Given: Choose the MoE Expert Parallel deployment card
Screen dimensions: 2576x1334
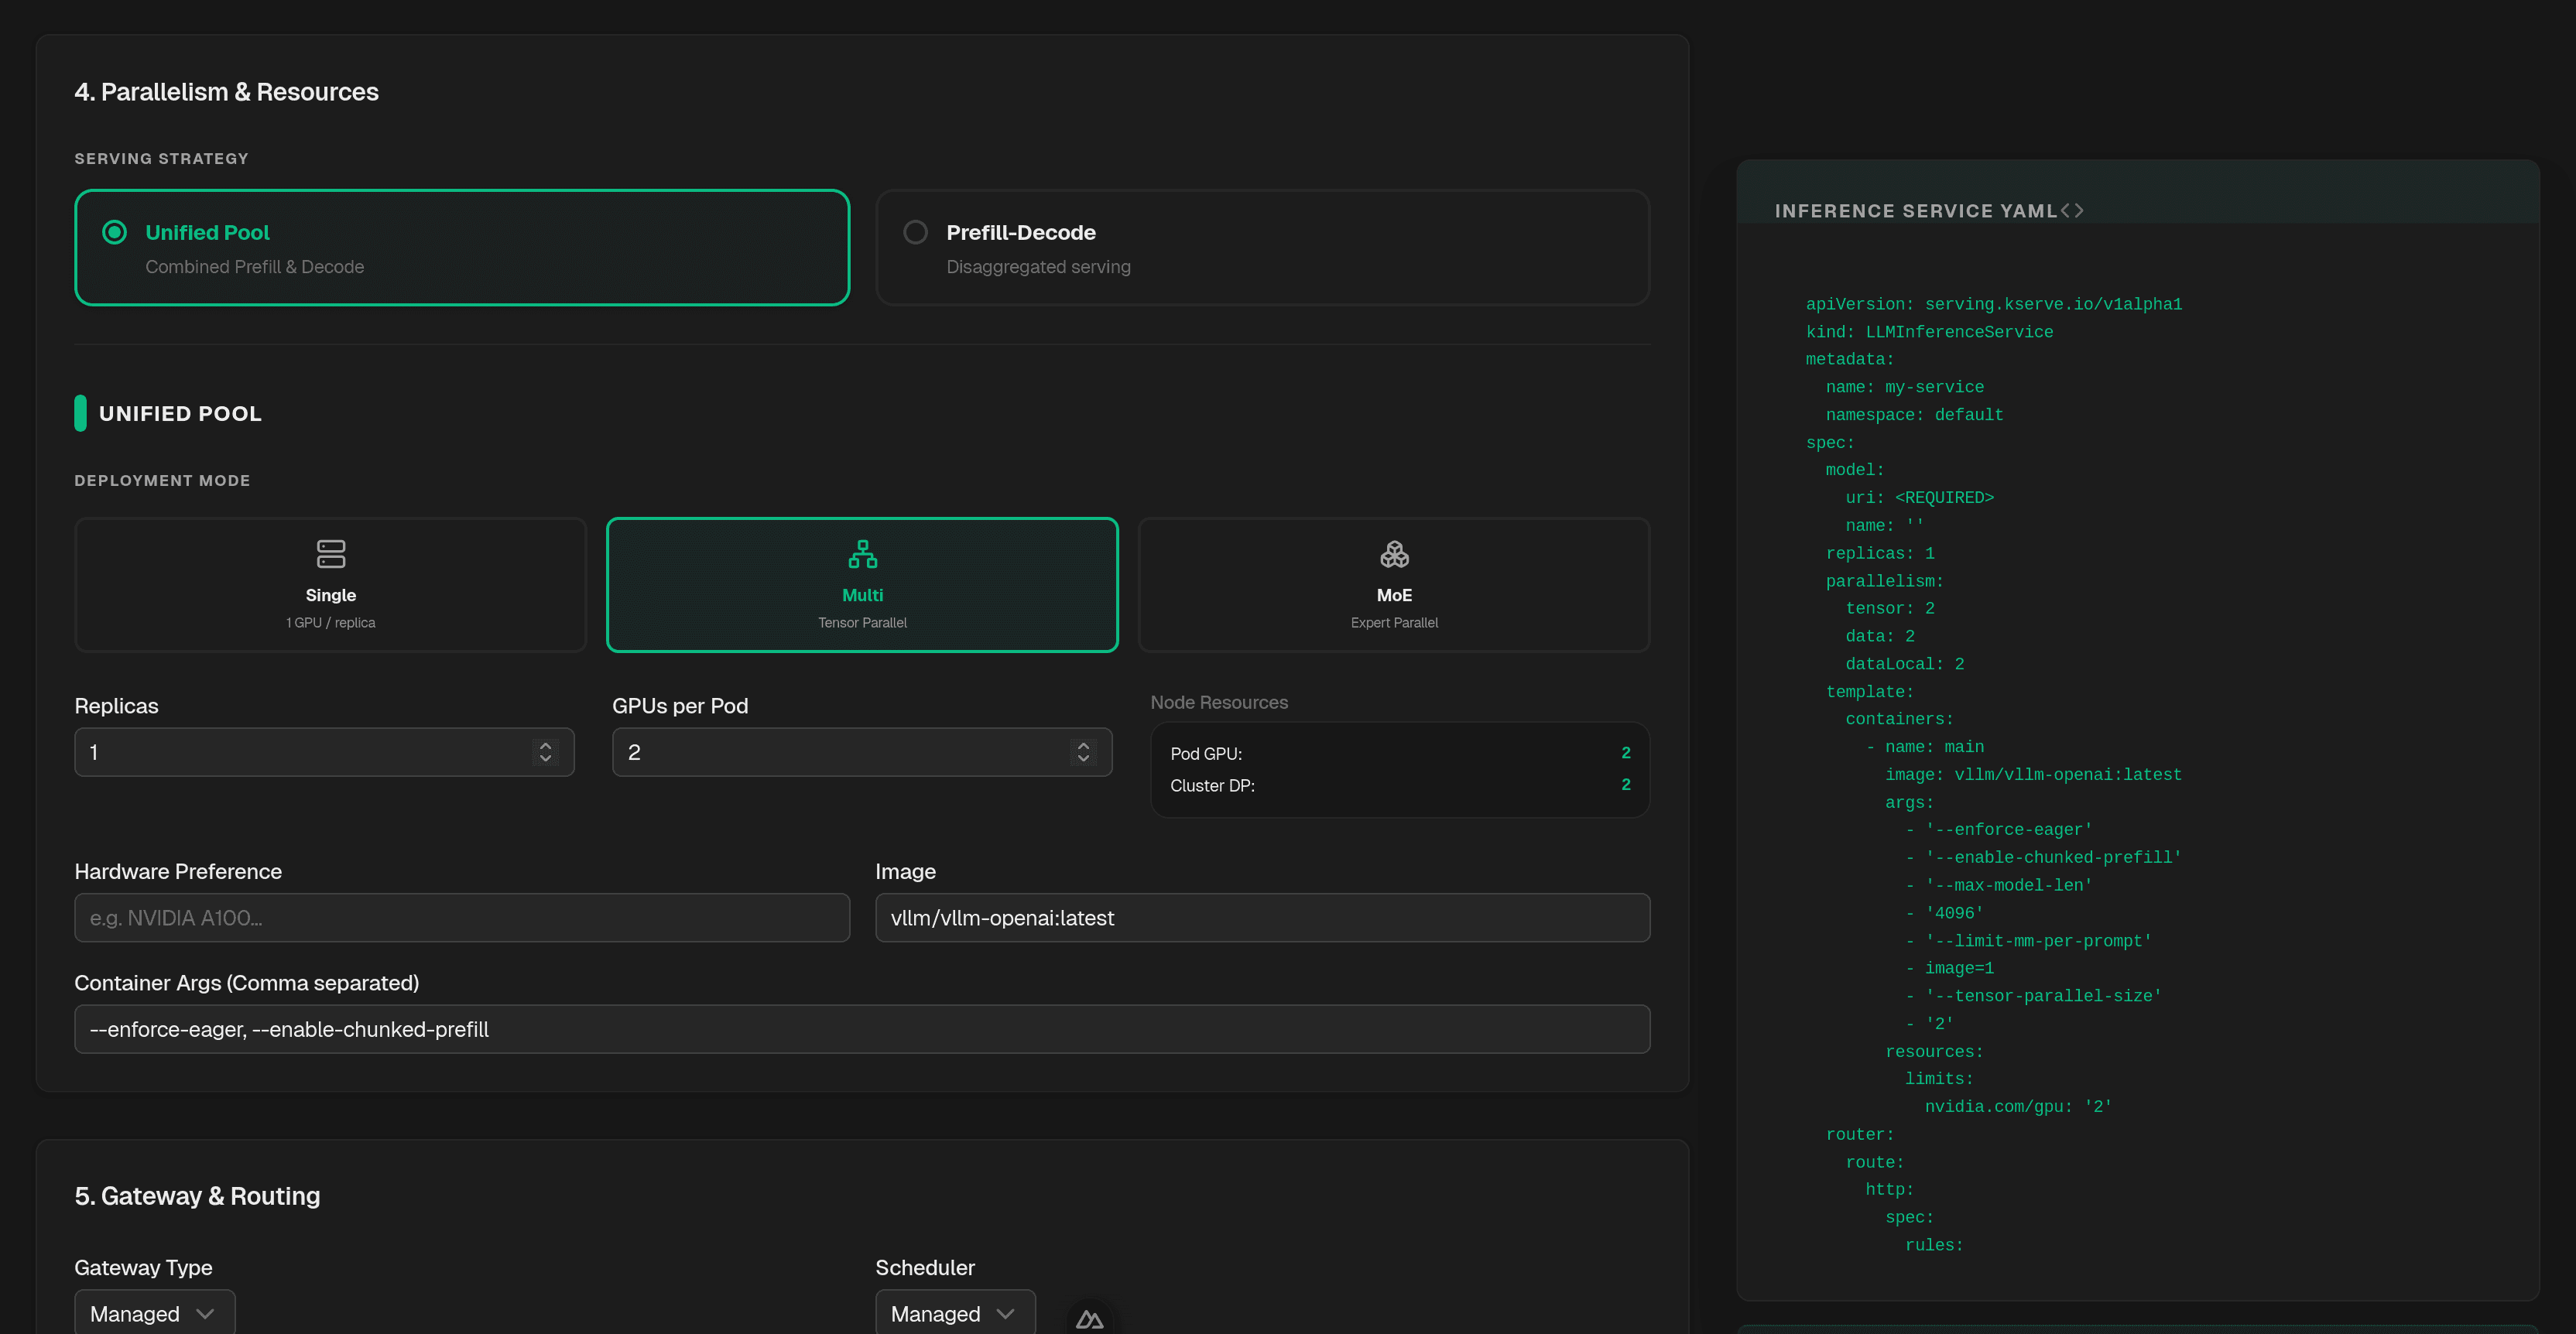Looking at the screenshot, I should [x=1394, y=585].
